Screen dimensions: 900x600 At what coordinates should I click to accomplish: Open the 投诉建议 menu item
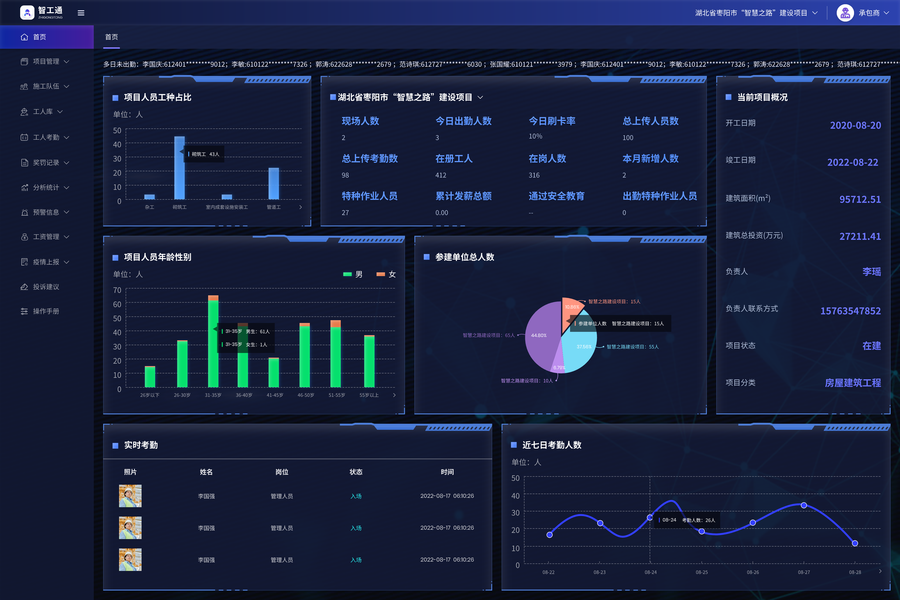[46, 287]
